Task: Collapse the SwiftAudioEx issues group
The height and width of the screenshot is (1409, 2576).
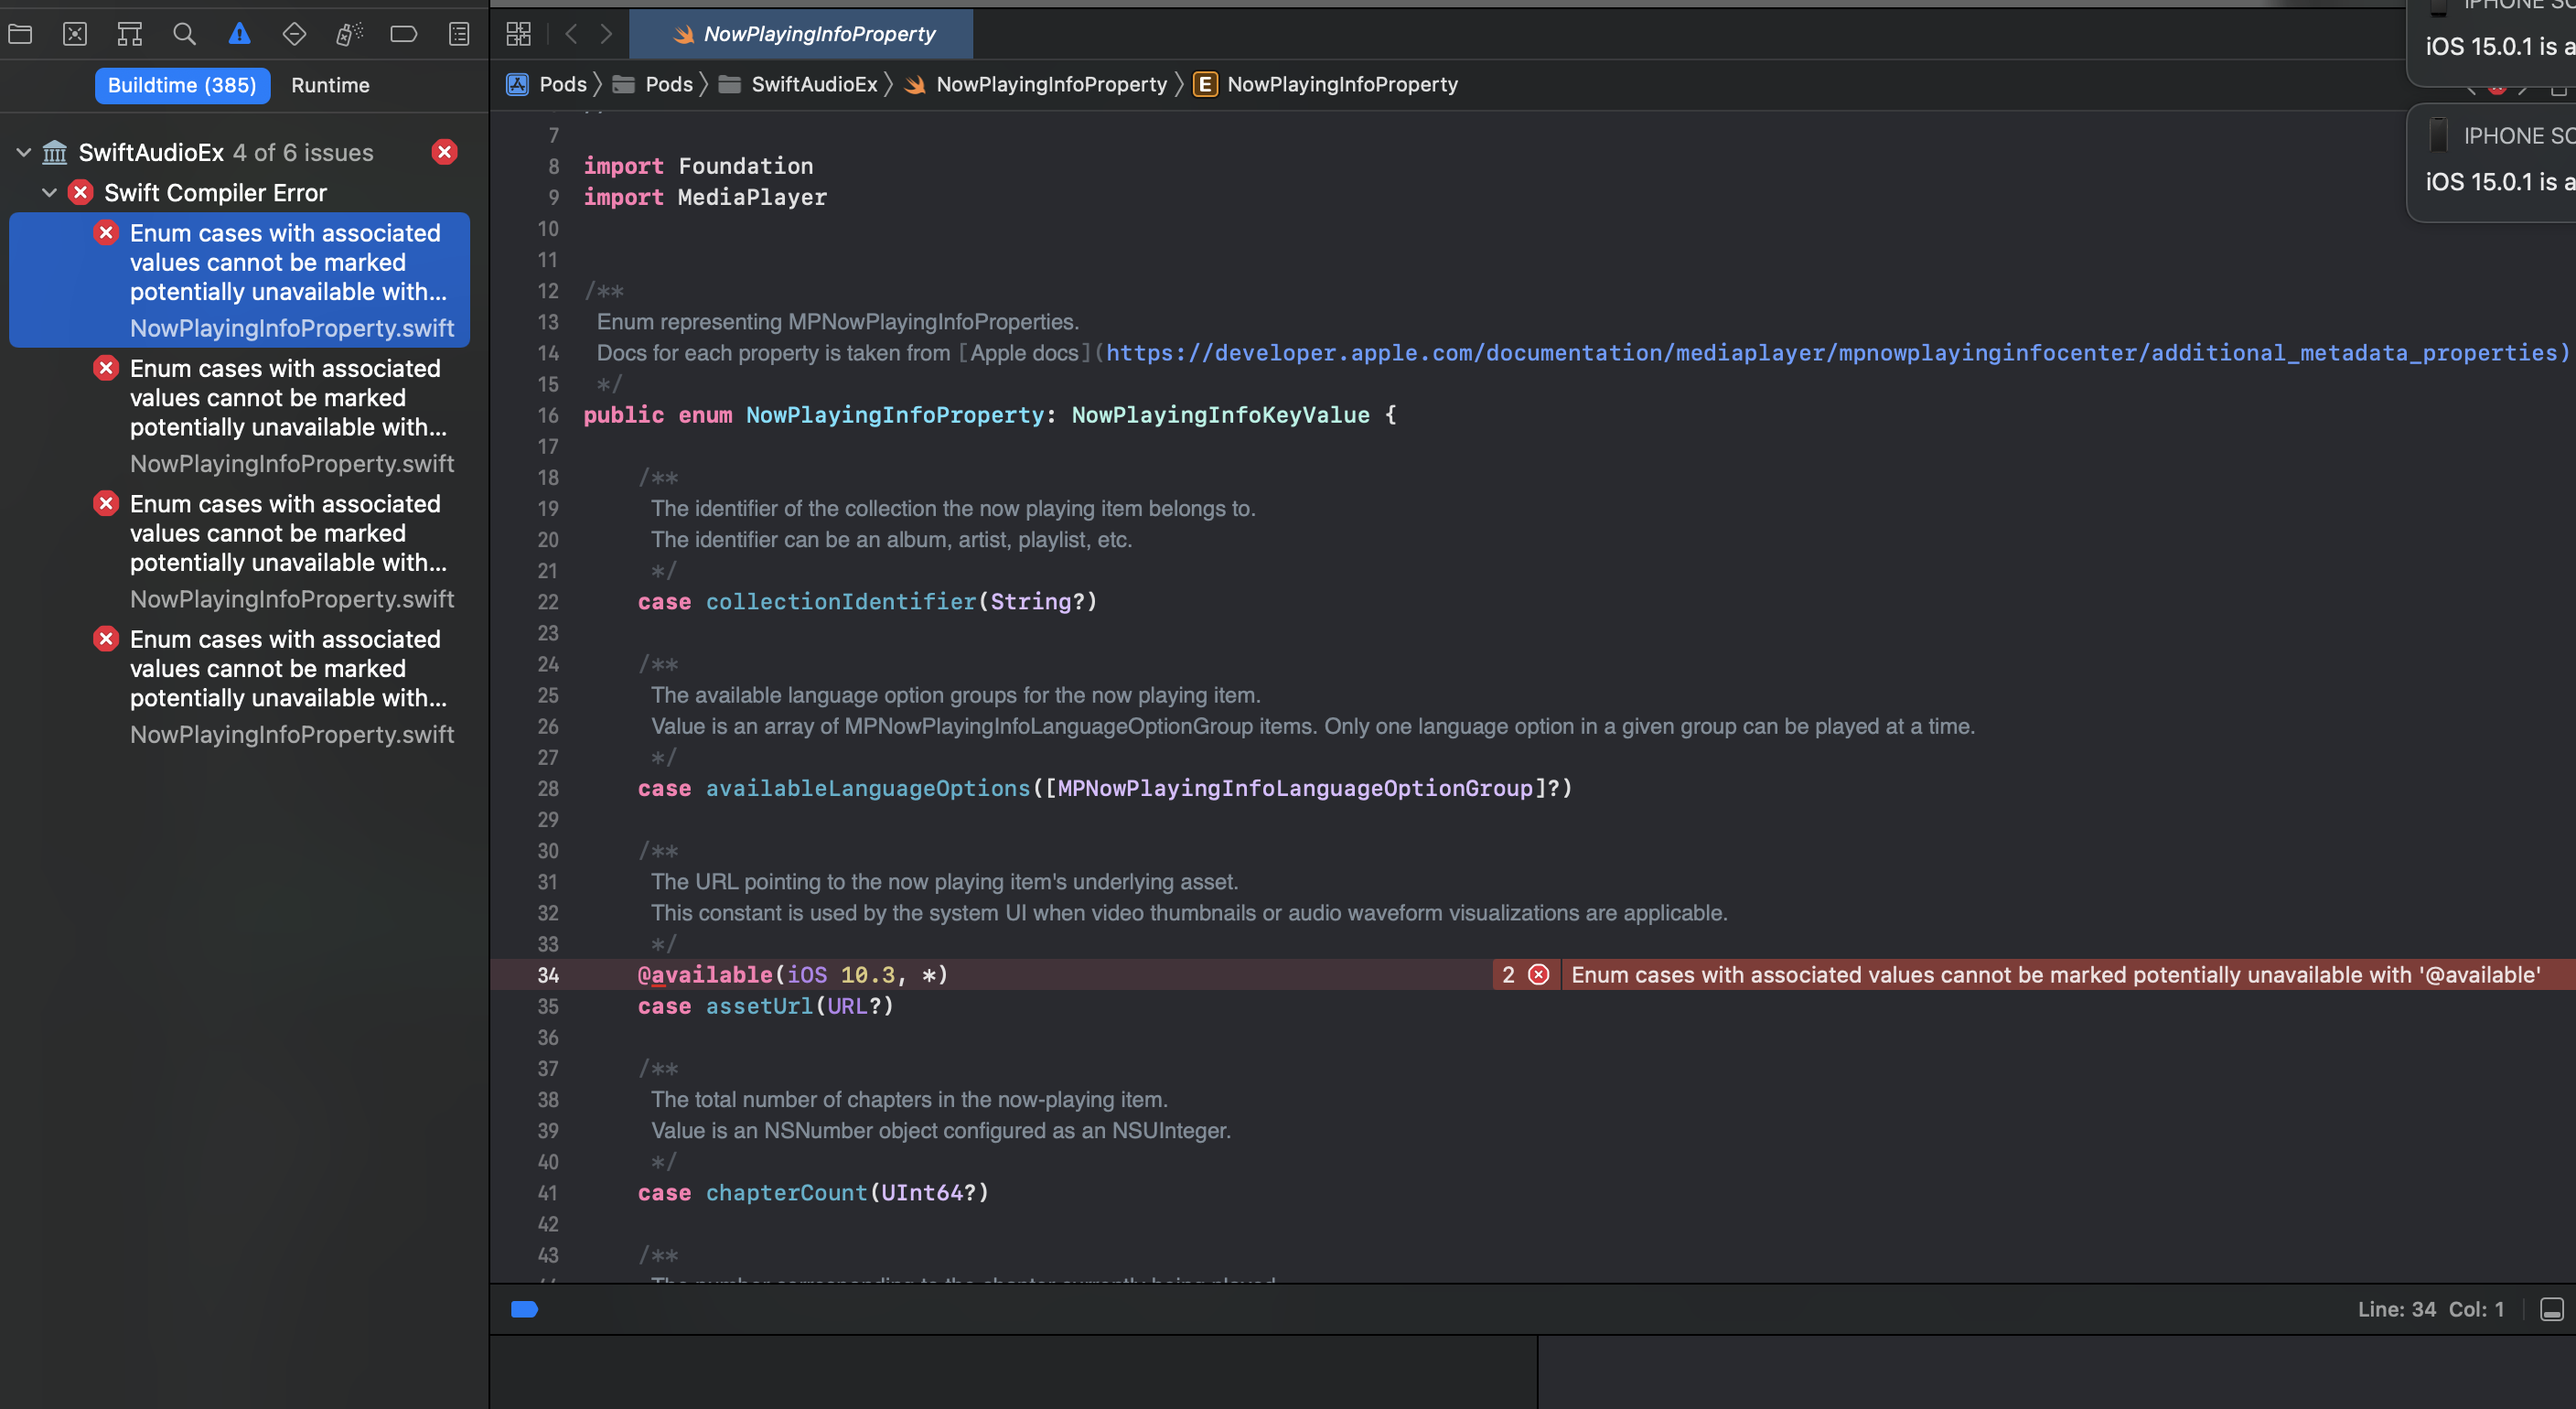Action: pyautogui.click(x=21, y=152)
